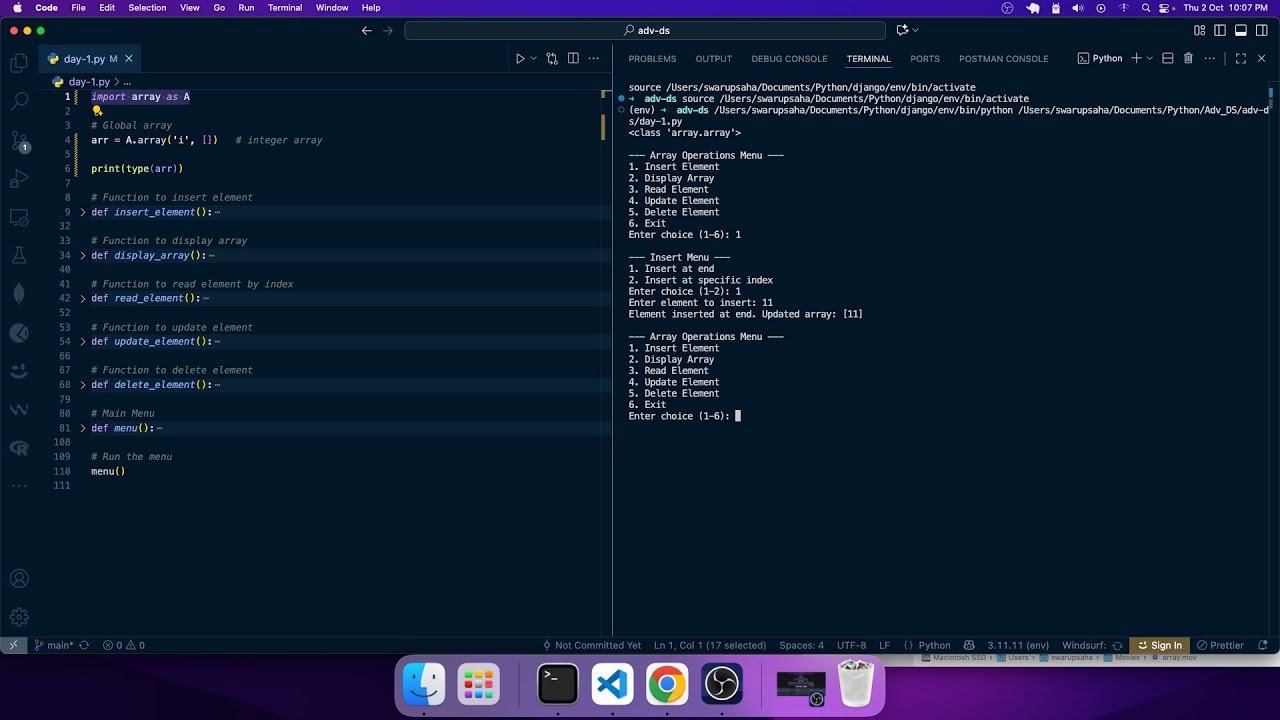Open the Explorer view in activity bar
1280x720 pixels.
pos(19,63)
